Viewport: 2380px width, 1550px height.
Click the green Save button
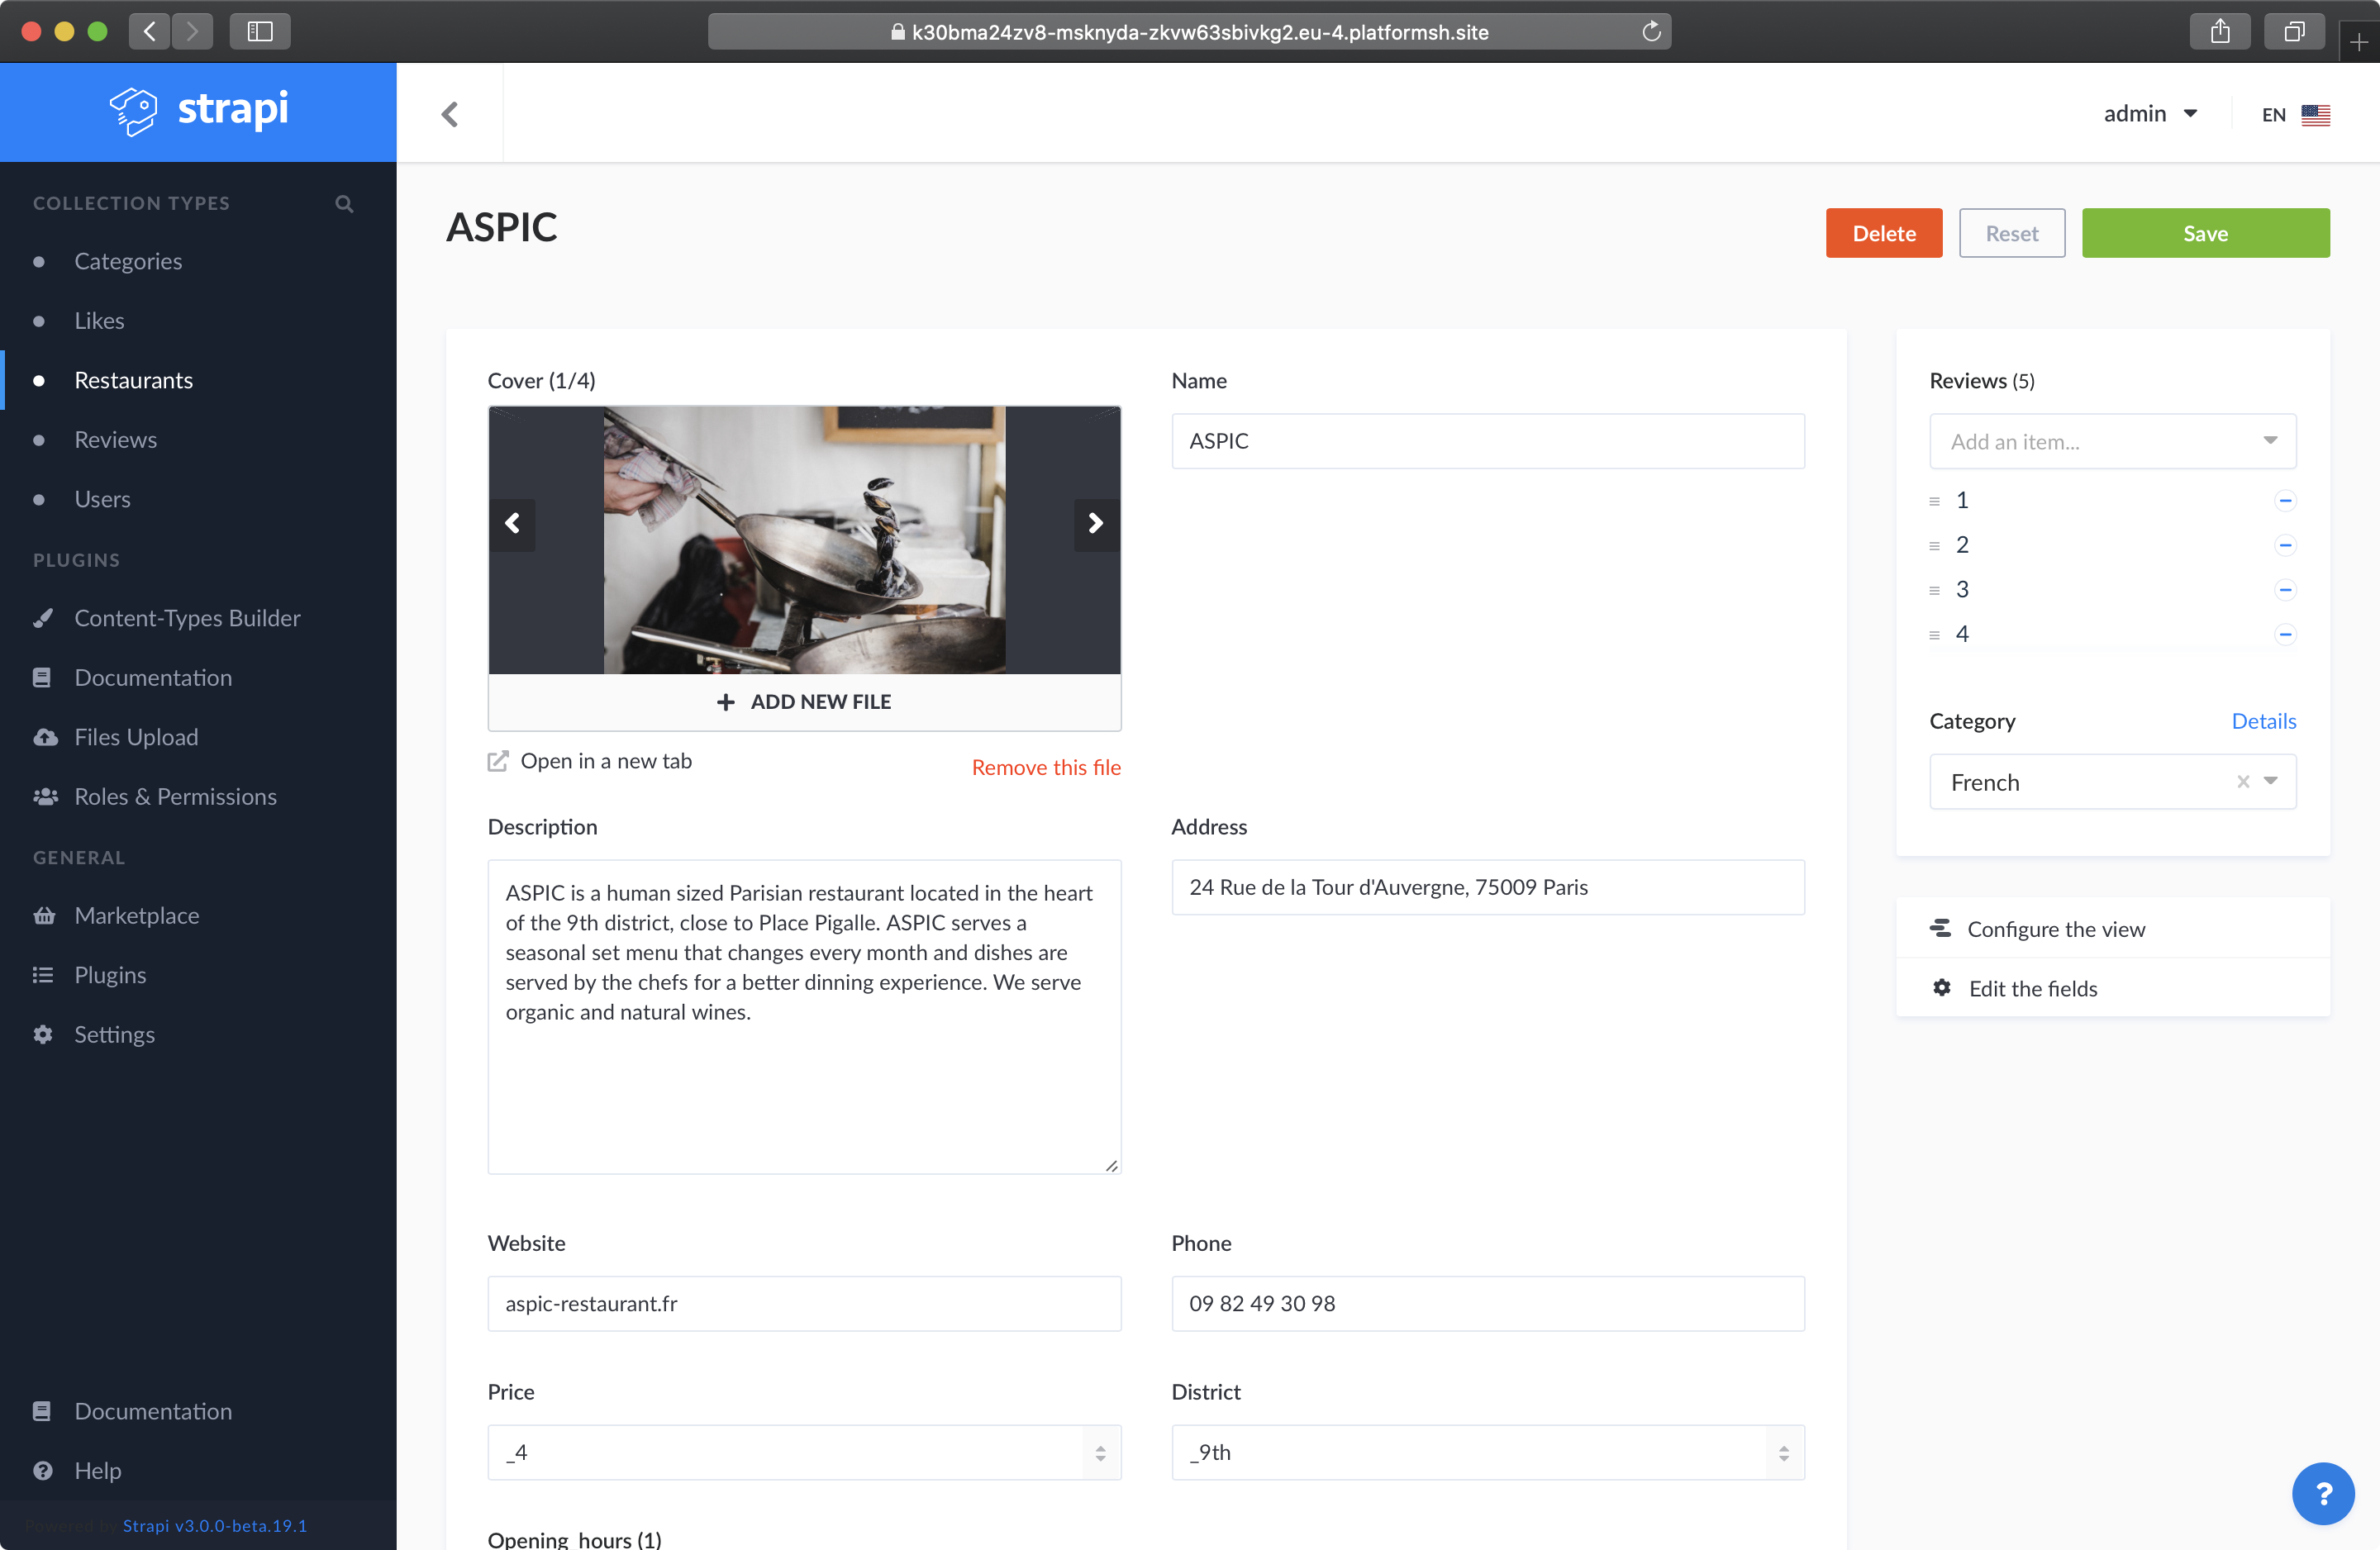(2205, 233)
